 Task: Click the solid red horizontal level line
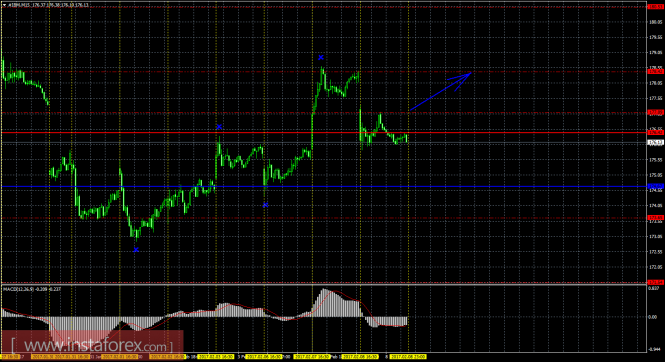(x=324, y=133)
